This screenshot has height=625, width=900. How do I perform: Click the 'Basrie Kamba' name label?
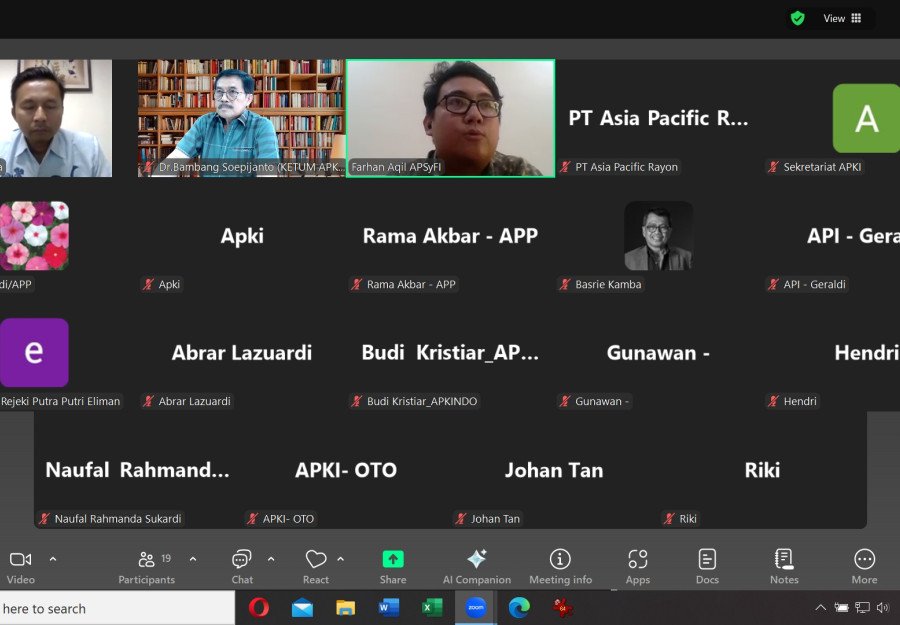tap(608, 284)
